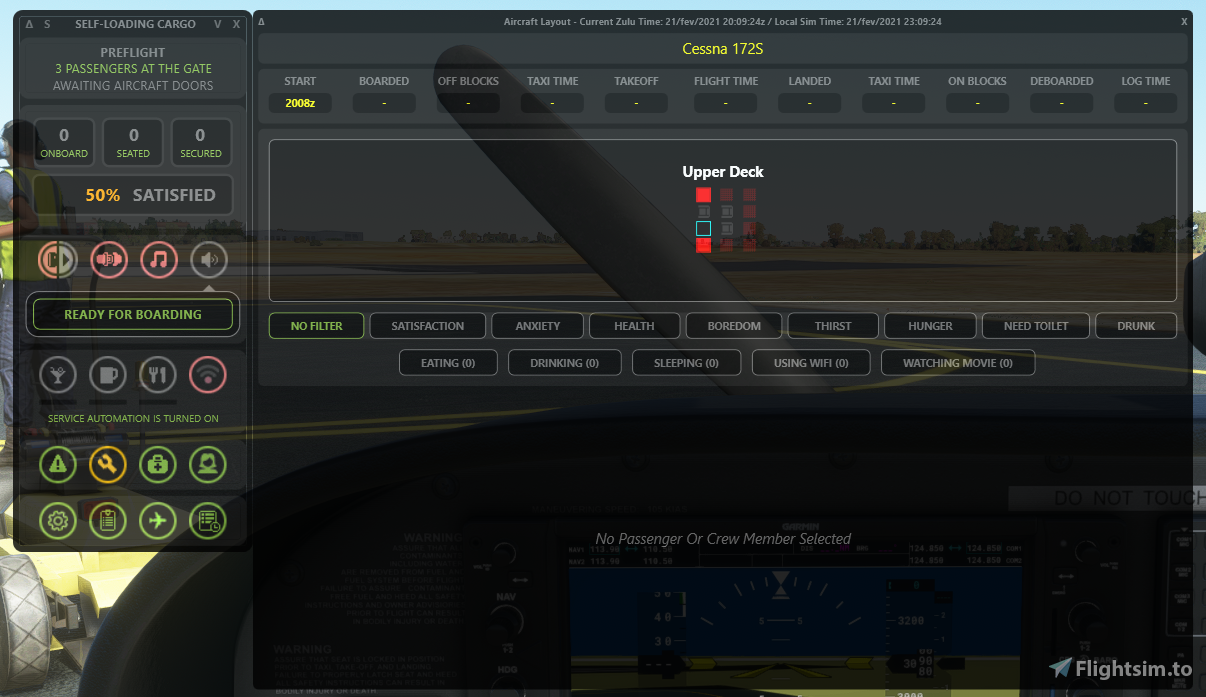Switch to the SATISFACTION filter tab
Viewport: 1206px width, 697px height.
click(427, 325)
